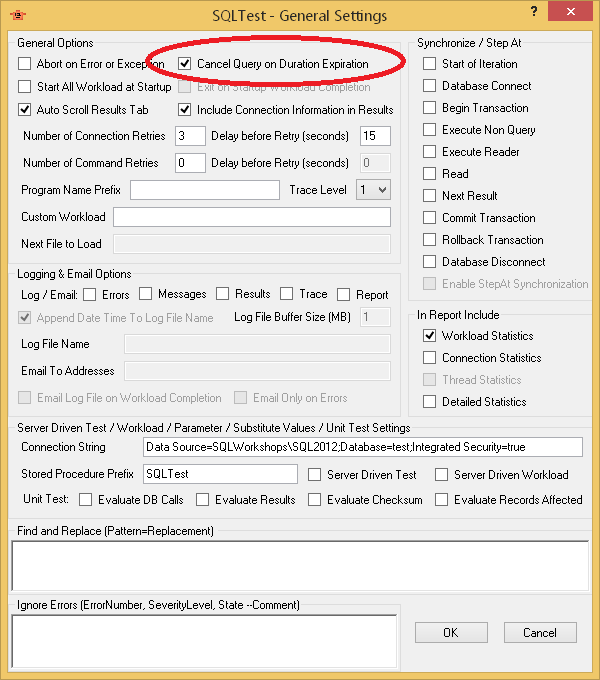
Task: Check Start of Iteration option
Action: 429,64
